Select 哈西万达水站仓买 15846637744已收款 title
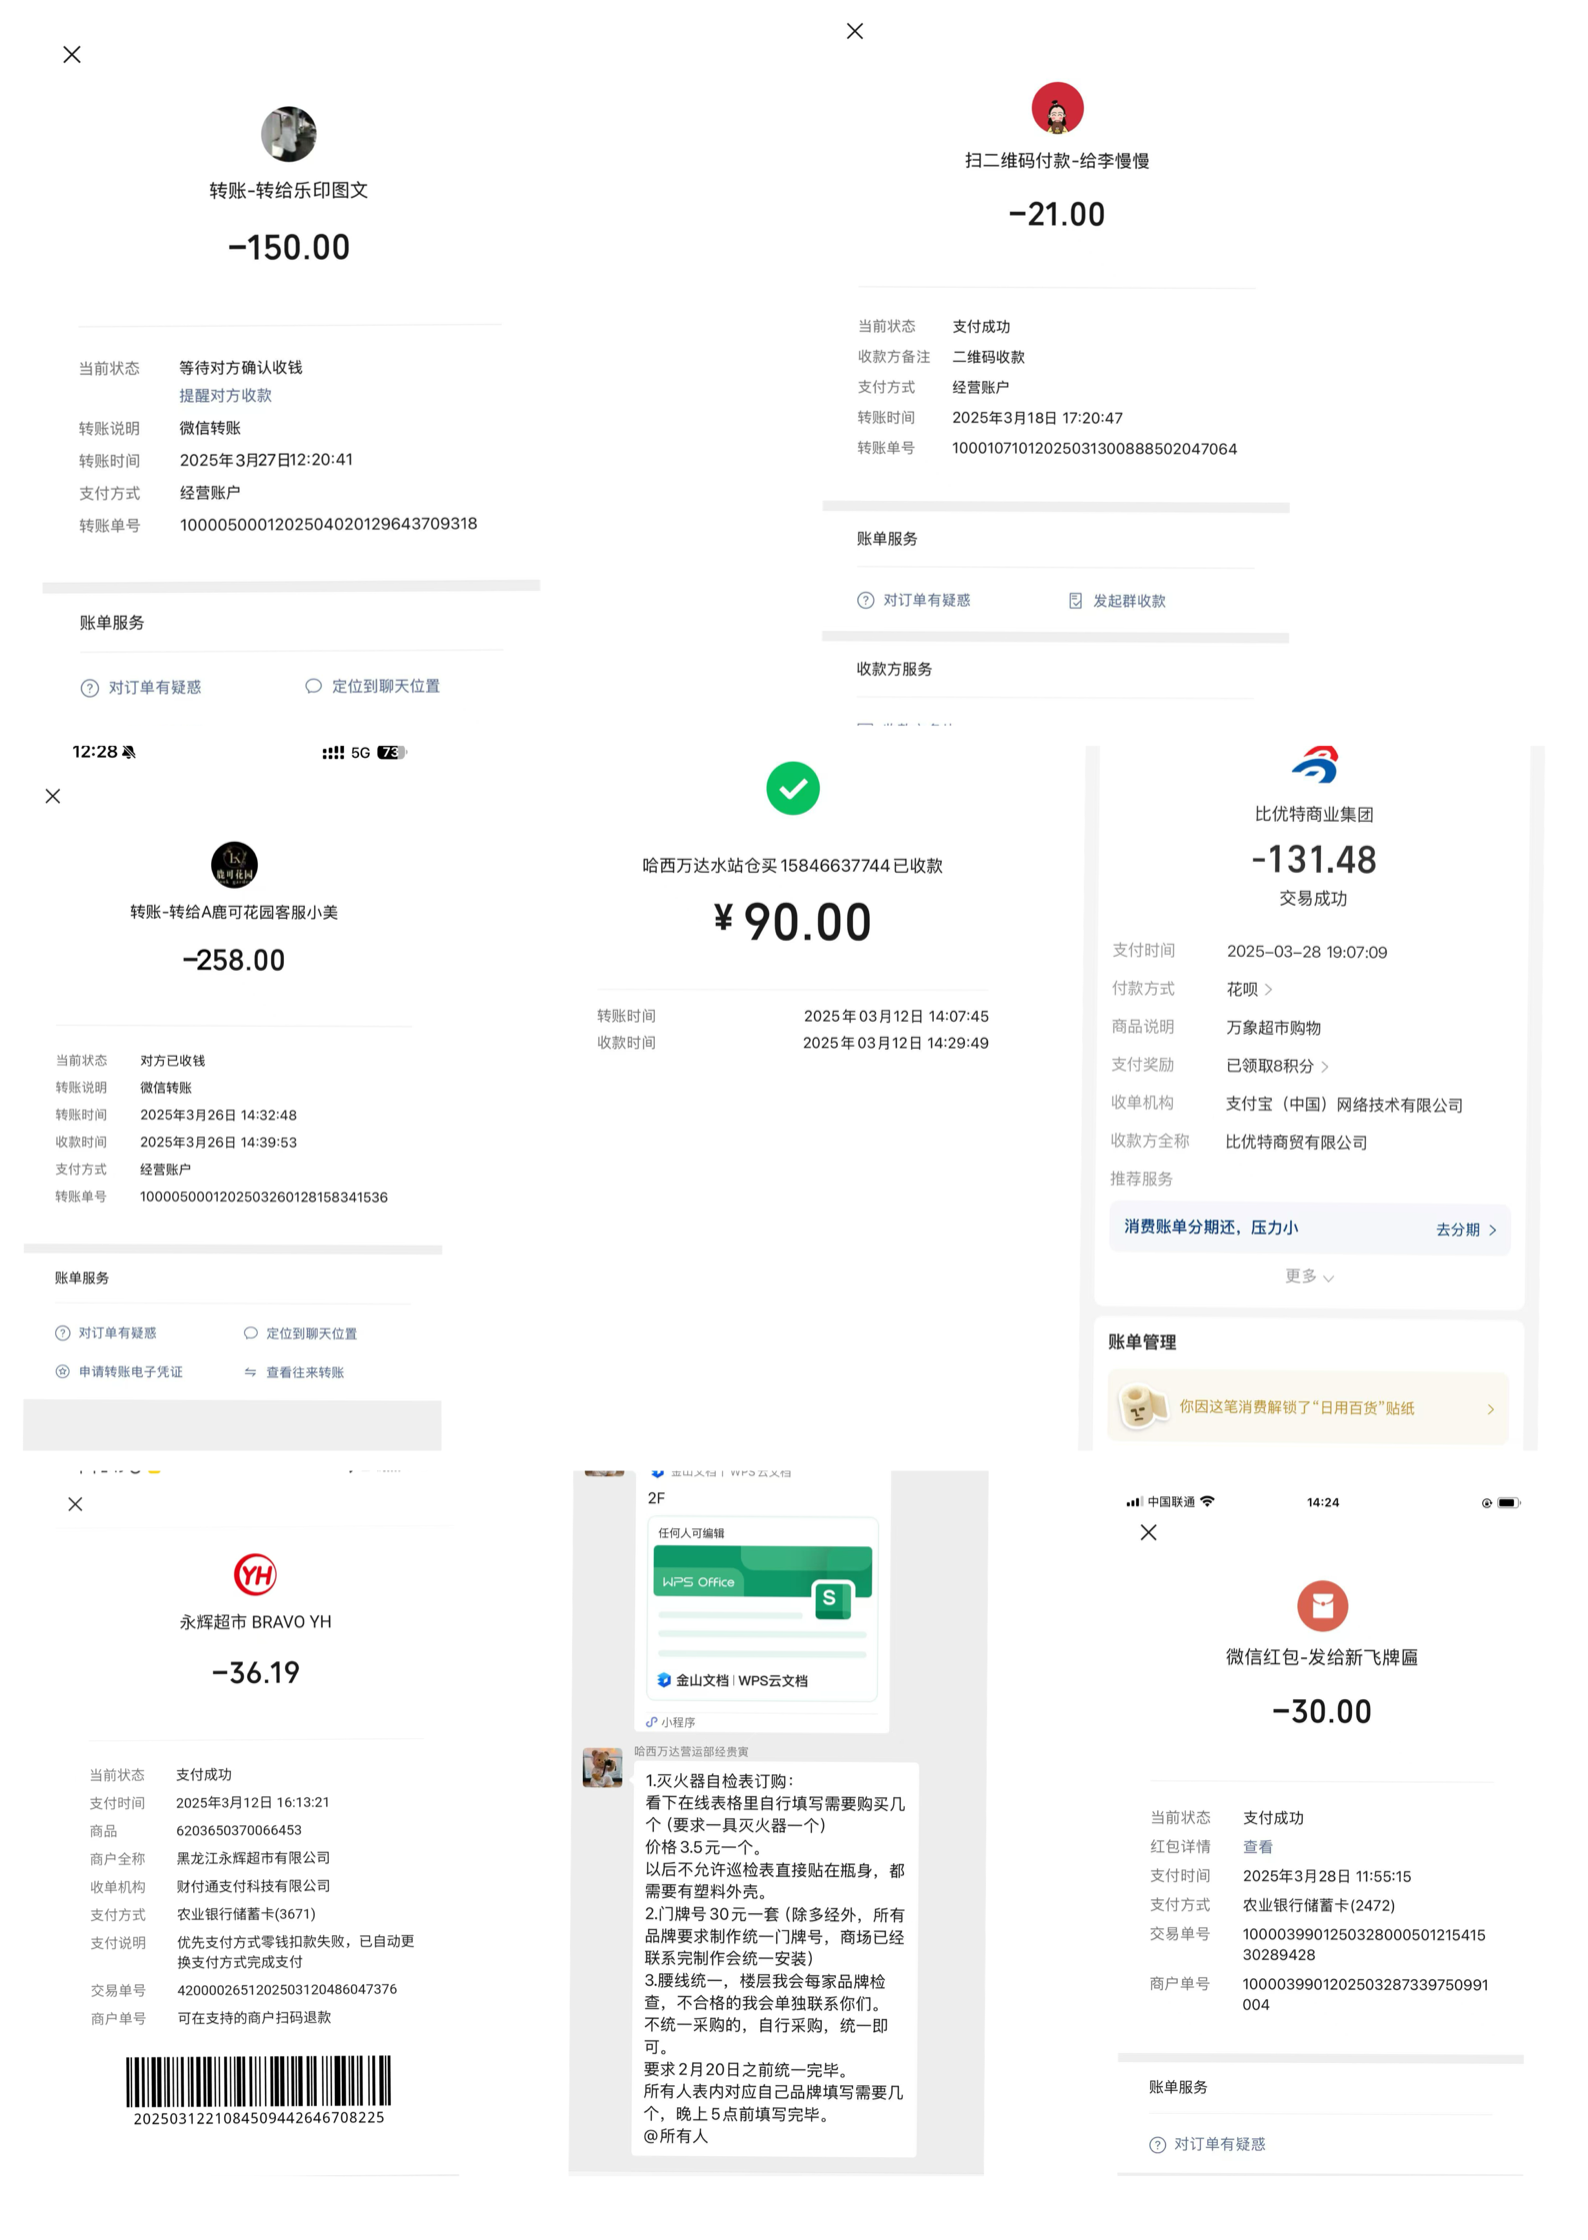This screenshot has height=2240, width=1588. [x=792, y=866]
